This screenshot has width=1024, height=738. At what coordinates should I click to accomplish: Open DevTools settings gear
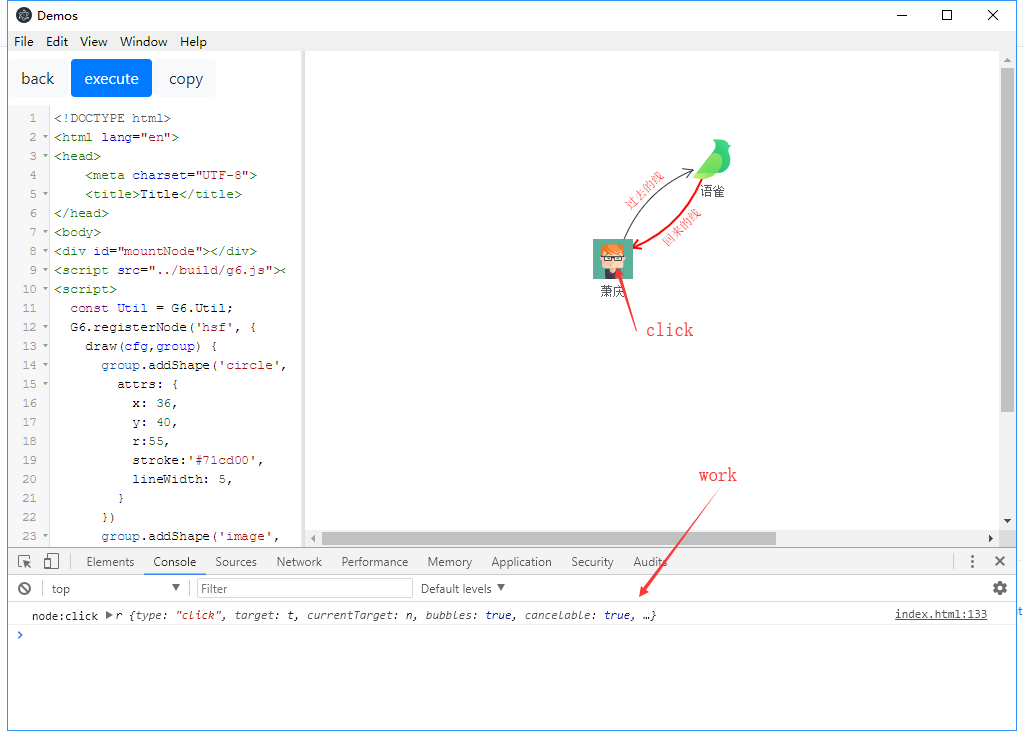click(x=1000, y=588)
